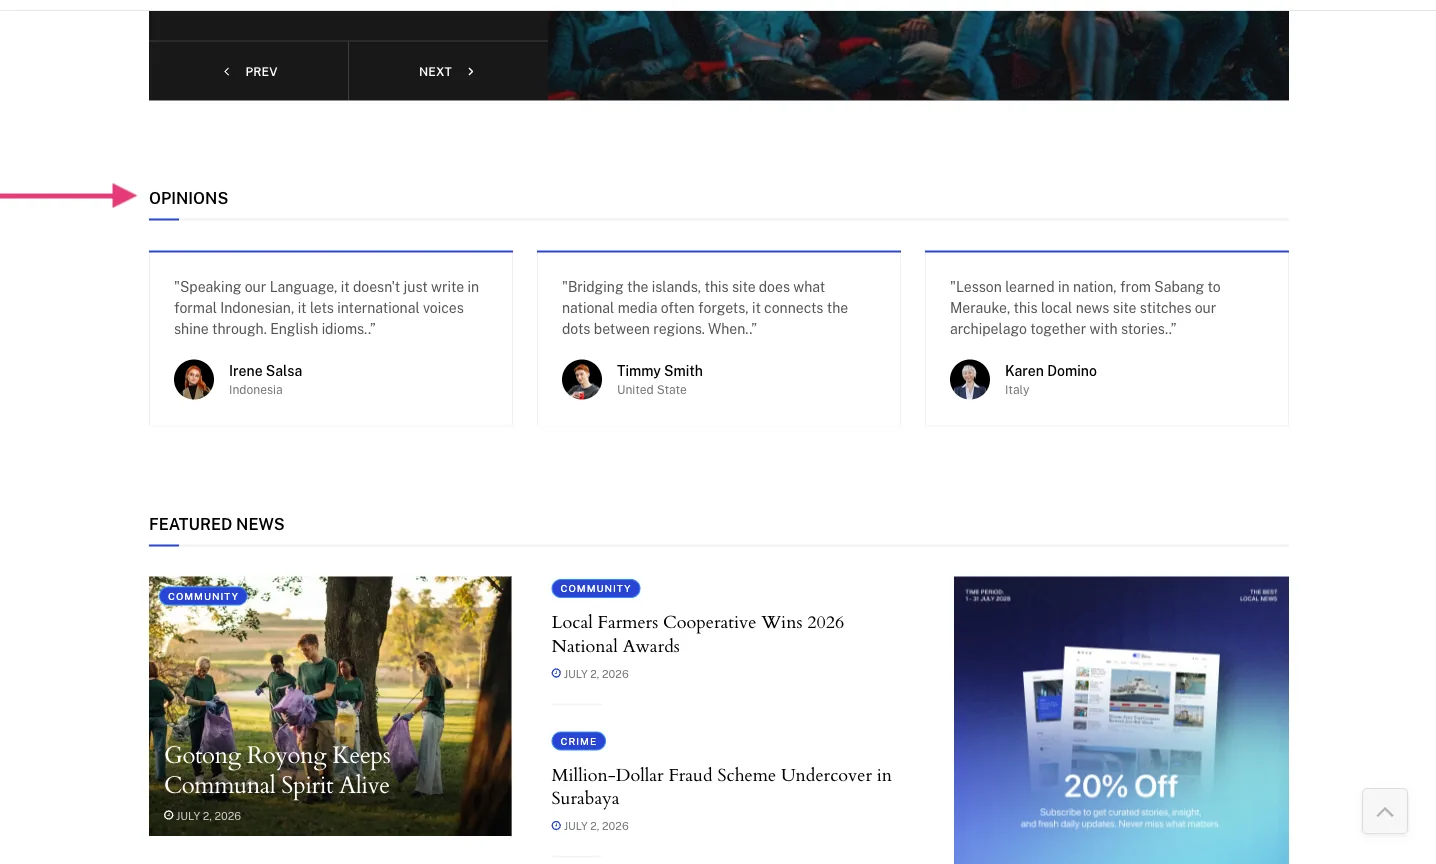This screenshot has height=864, width=1436.
Task: Click Karen Domino's avatar picture
Action: pyautogui.click(x=970, y=380)
